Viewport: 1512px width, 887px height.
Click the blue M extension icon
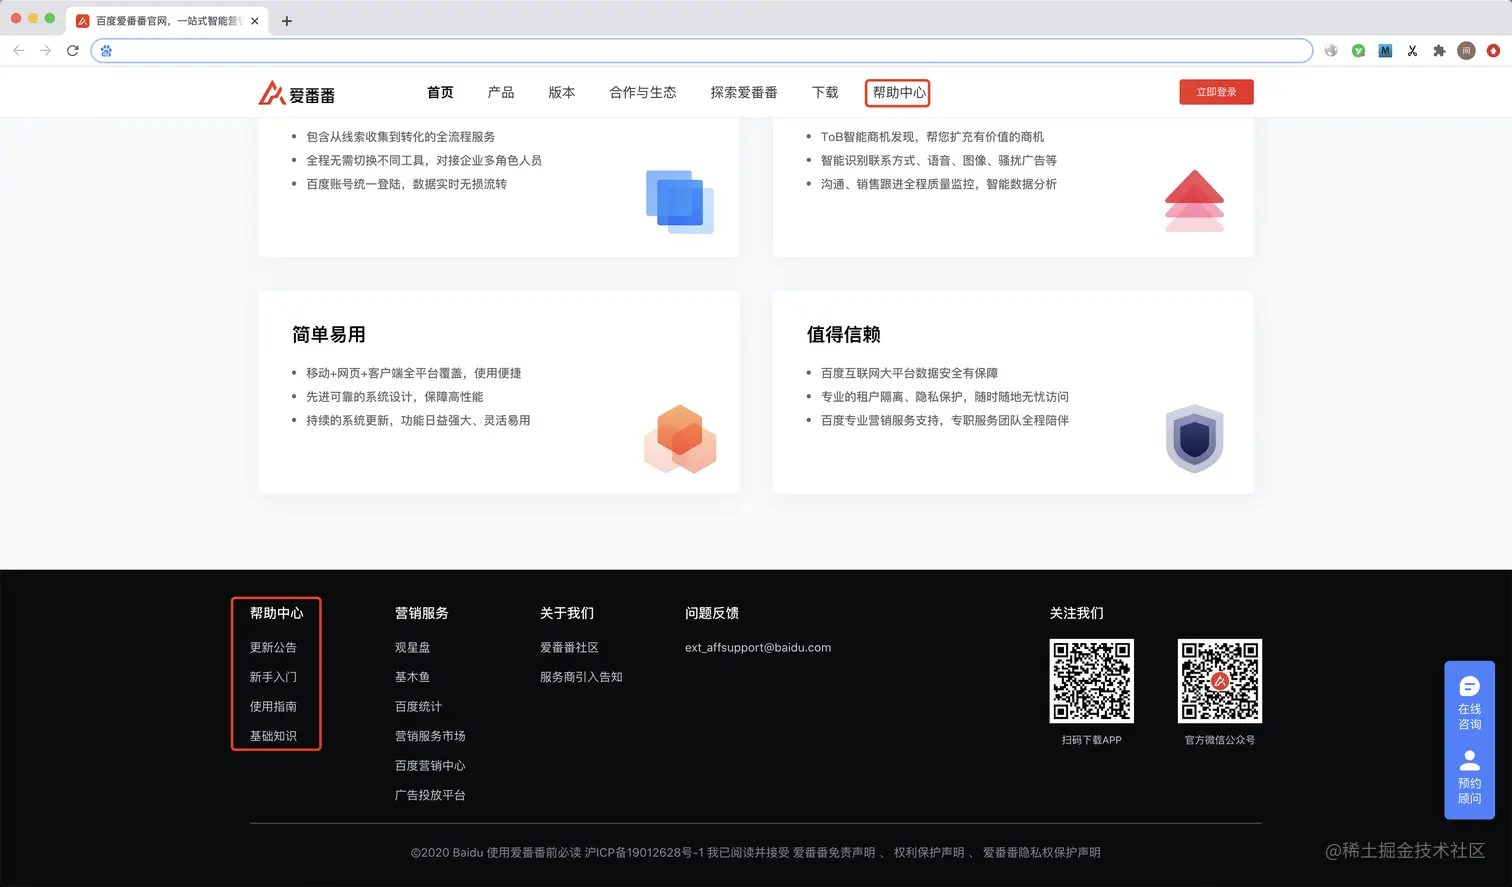click(x=1385, y=51)
